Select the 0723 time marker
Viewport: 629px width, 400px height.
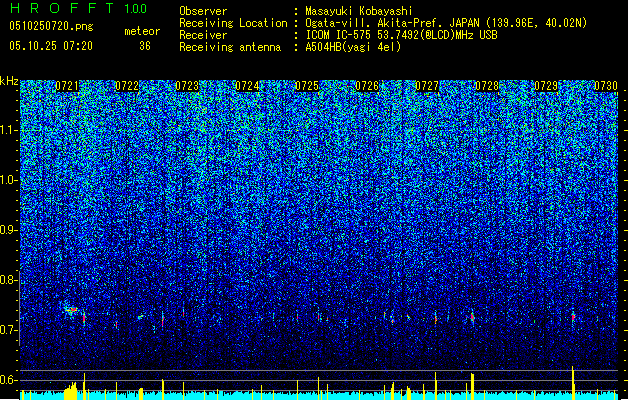click(x=187, y=86)
